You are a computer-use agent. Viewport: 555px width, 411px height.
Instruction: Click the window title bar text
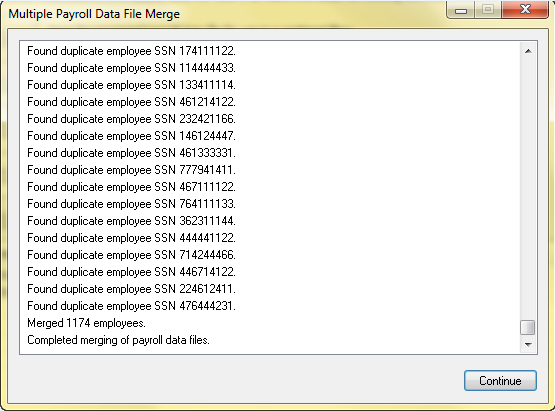click(94, 14)
